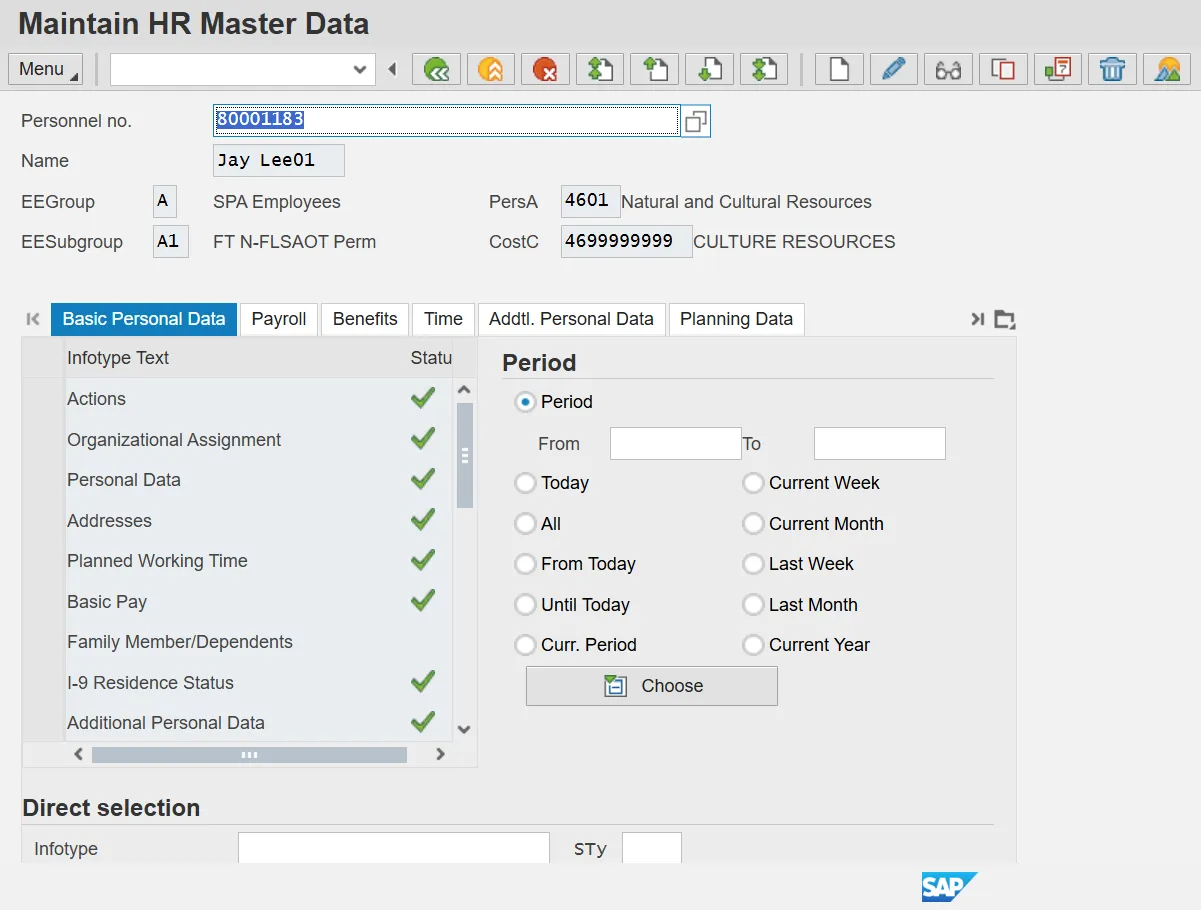Image resolution: width=1201 pixels, height=910 pixels.
Task: Click the pencil Change icon
Action: click(x=894, y=69)
